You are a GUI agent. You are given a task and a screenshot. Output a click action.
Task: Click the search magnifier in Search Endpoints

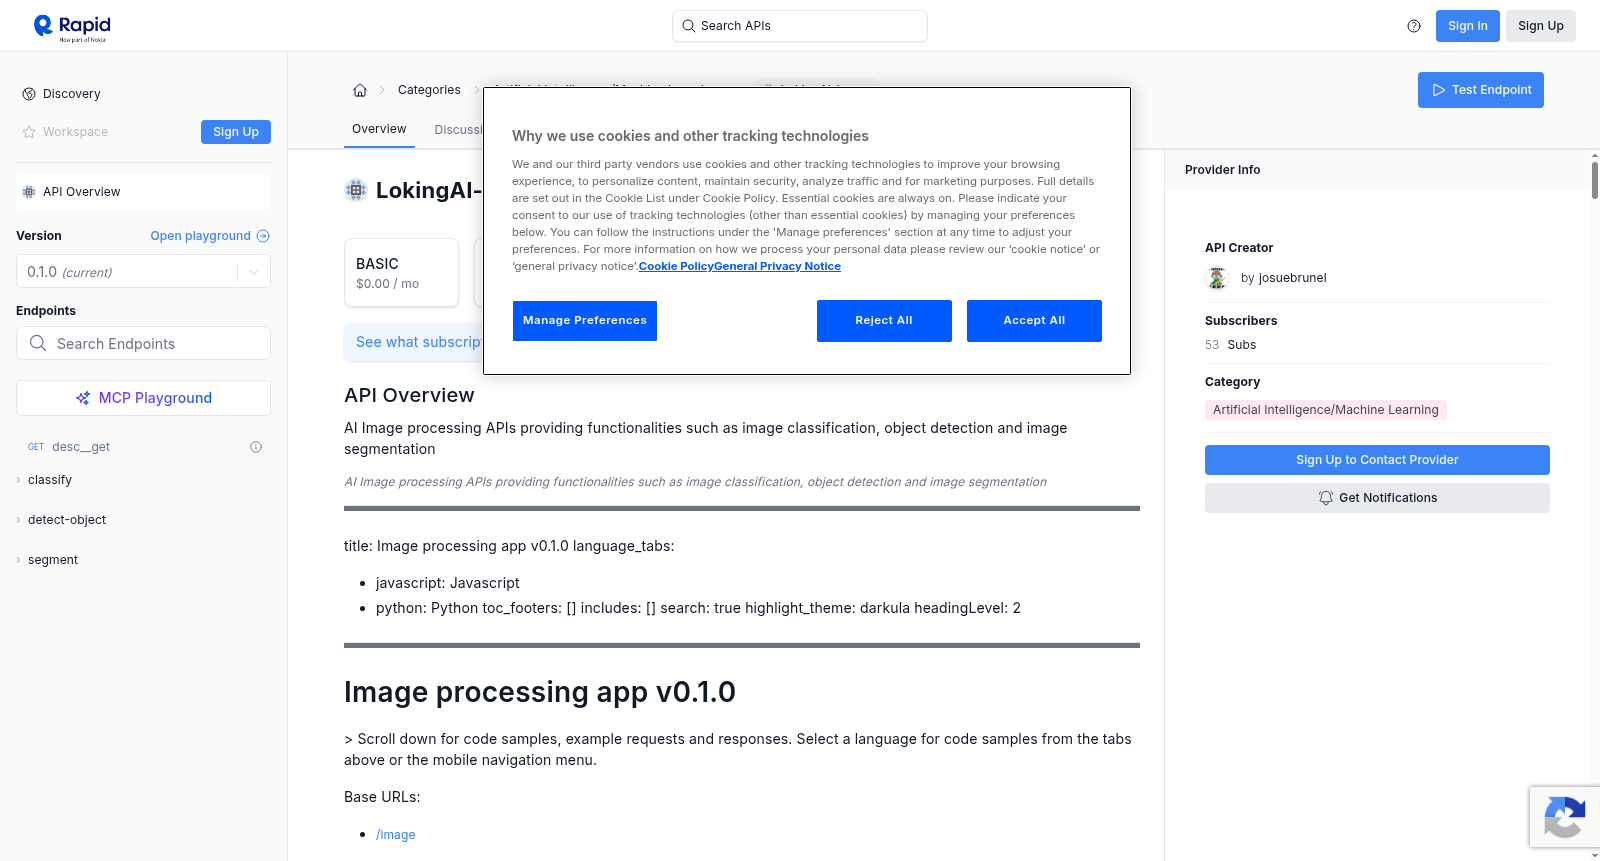pyautogui.click(x=38, y=343)
